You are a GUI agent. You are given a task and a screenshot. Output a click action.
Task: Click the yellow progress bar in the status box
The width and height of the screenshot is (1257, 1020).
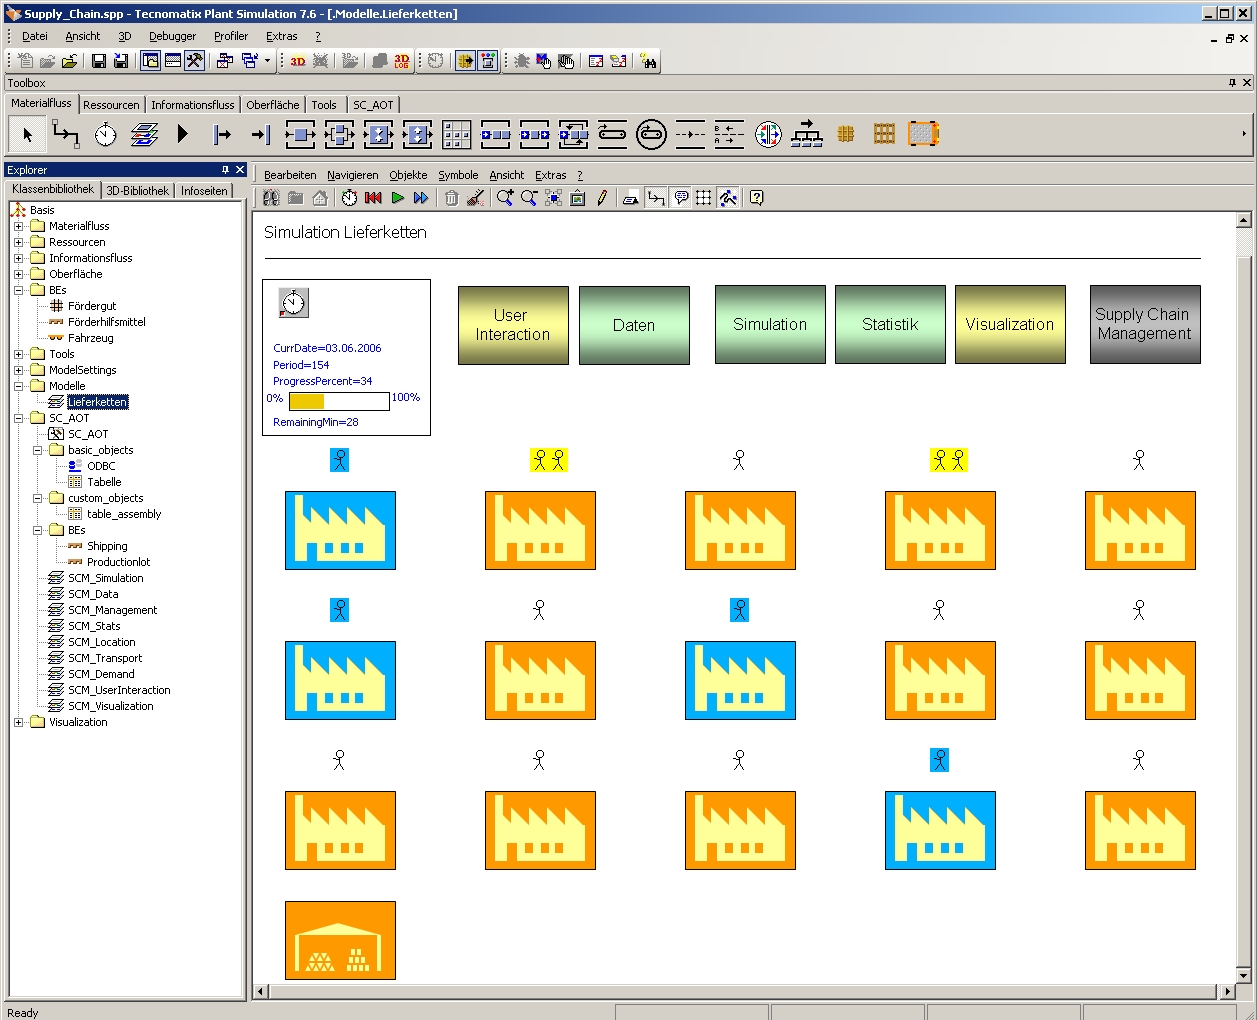(x=307, y=401)
